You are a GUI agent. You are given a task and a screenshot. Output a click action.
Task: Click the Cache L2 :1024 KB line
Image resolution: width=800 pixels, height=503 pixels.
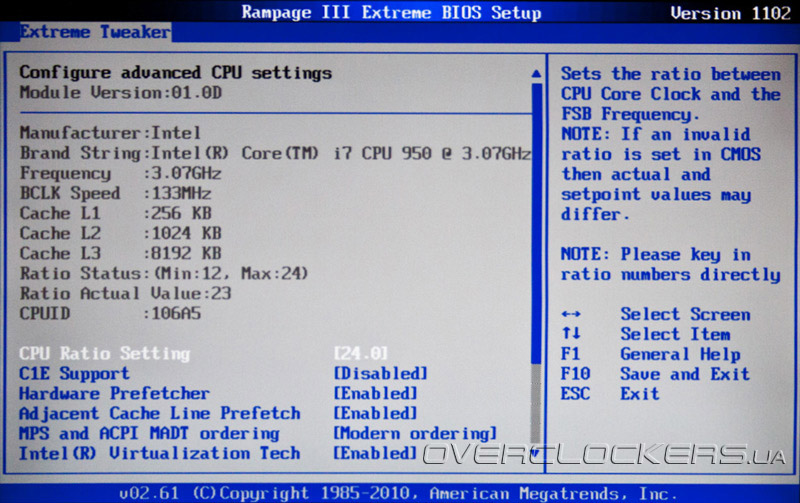coord(120,233)
